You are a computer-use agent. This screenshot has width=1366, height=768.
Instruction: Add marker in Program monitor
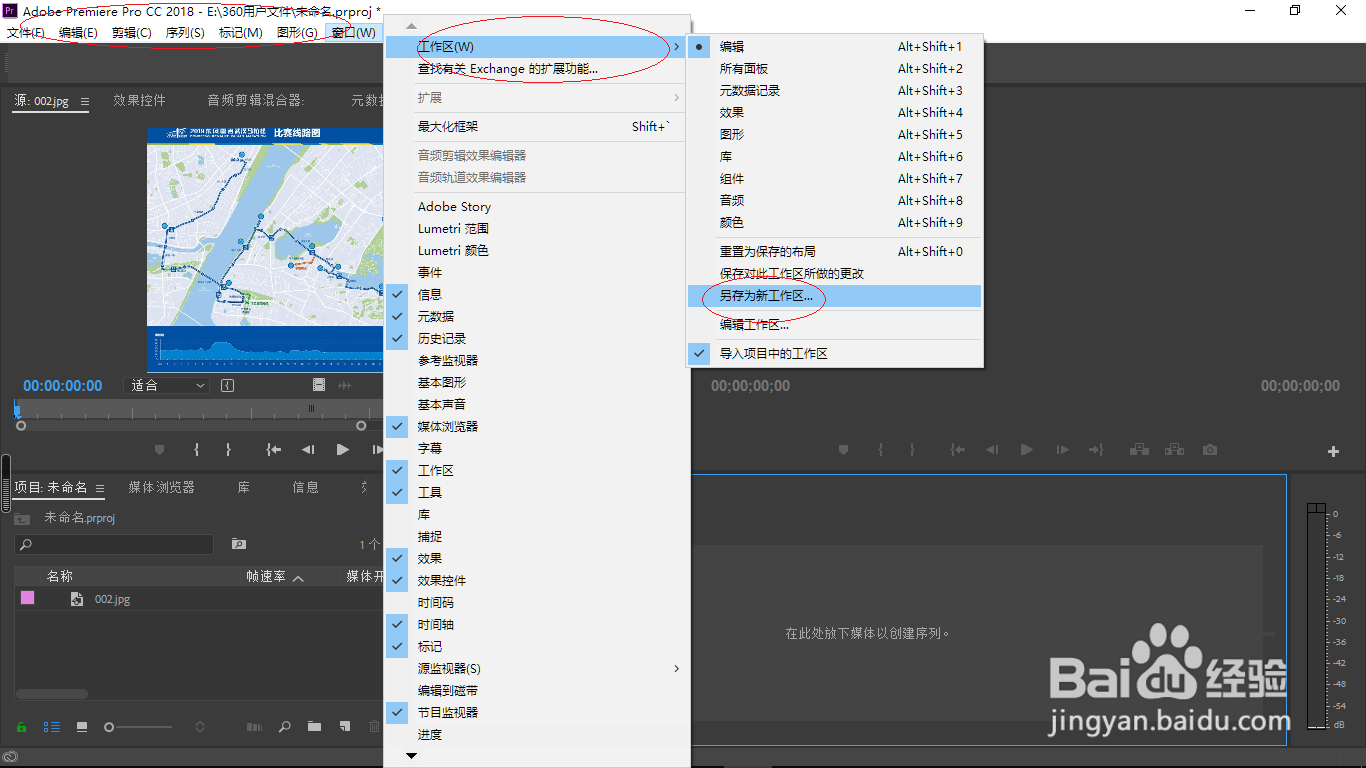[844, 450]
